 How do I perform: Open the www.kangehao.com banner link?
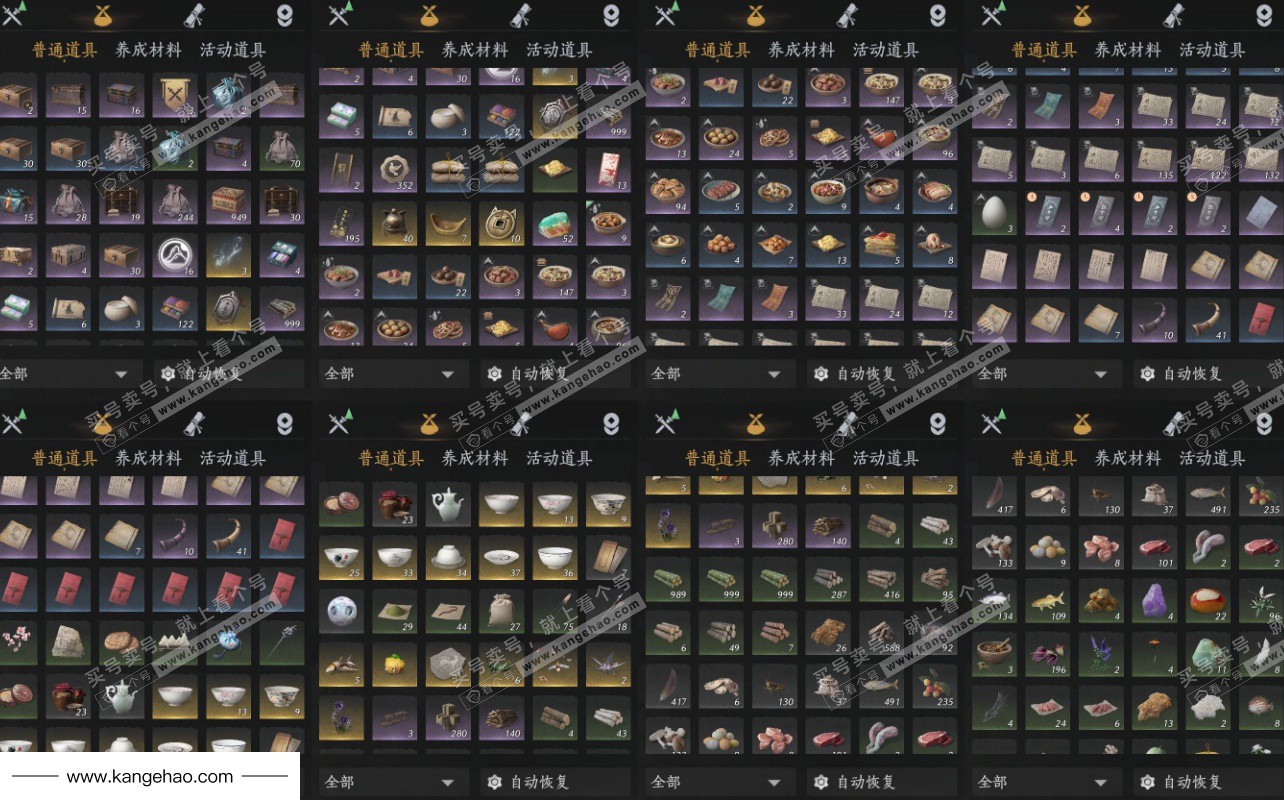click(150, 776)
